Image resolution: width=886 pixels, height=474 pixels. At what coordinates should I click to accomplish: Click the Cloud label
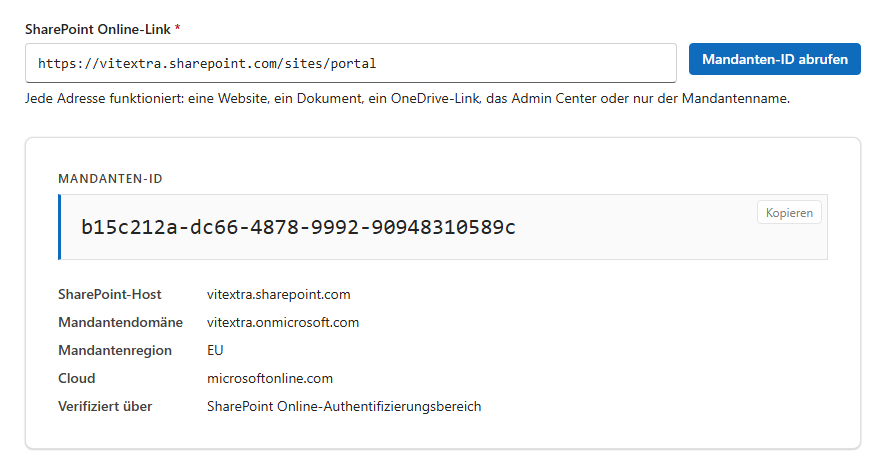click(x=76, y=379)
